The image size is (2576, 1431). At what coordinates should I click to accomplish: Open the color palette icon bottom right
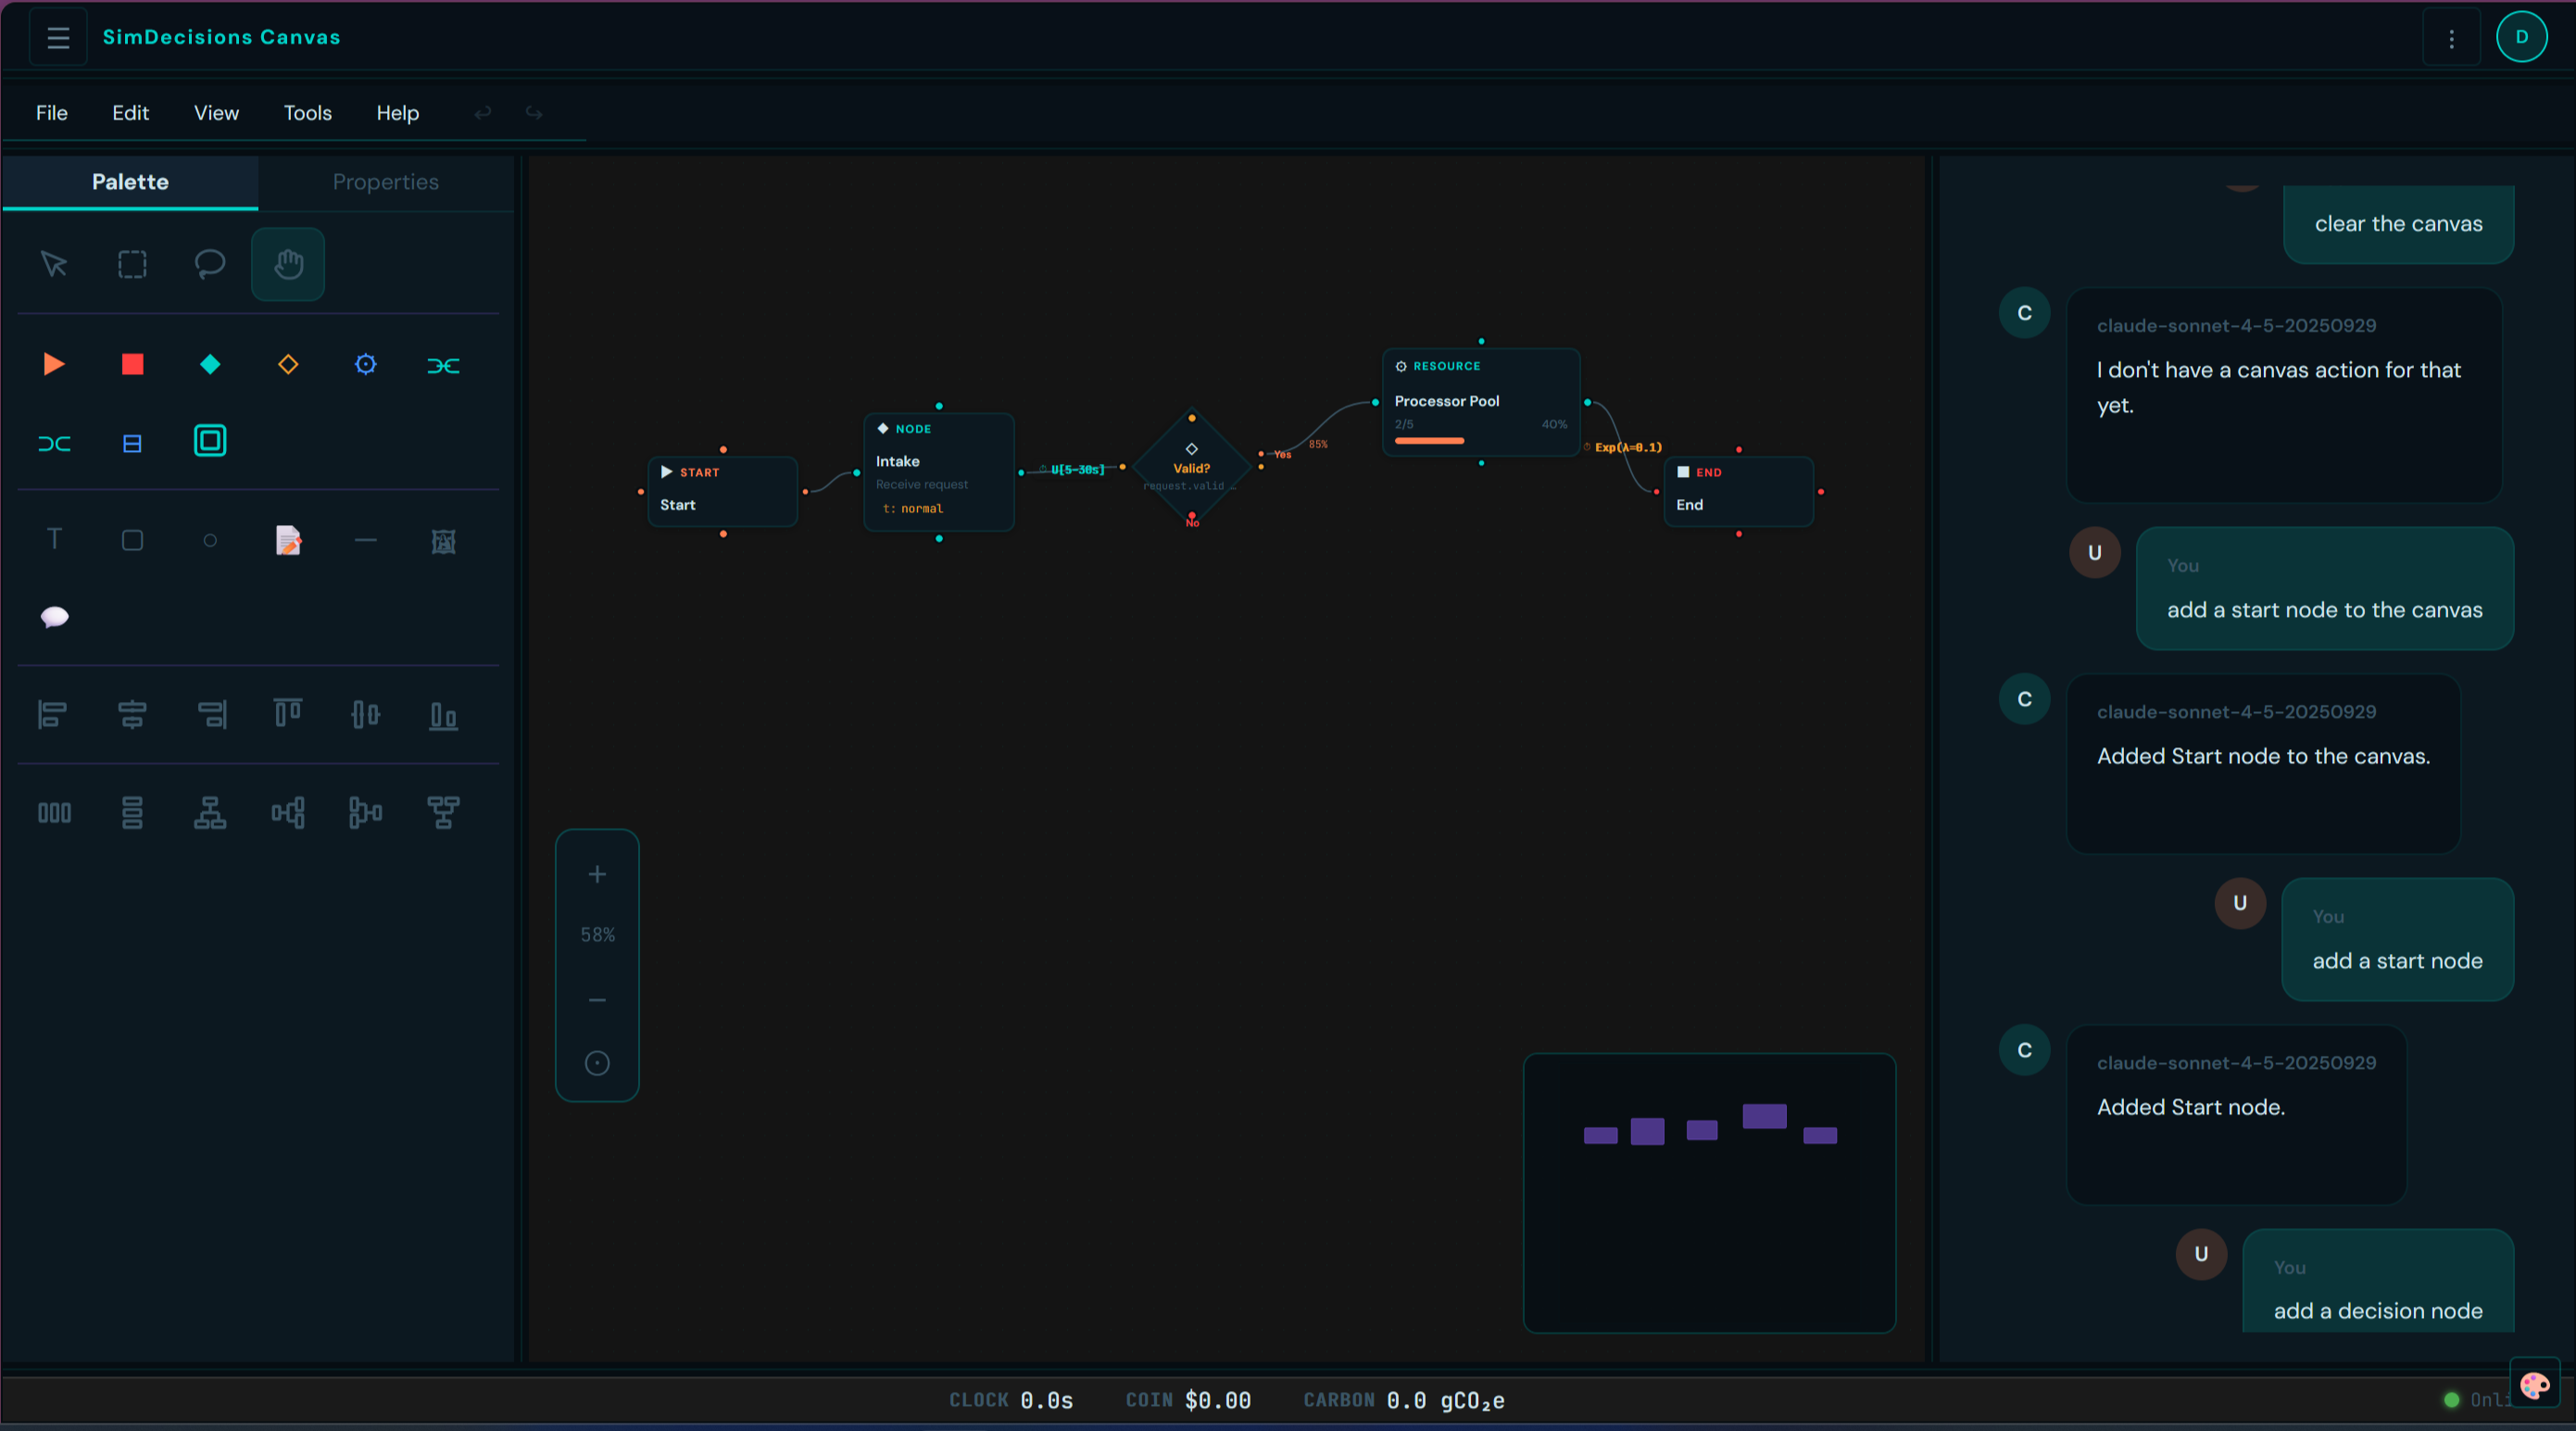[2535, 1385]
